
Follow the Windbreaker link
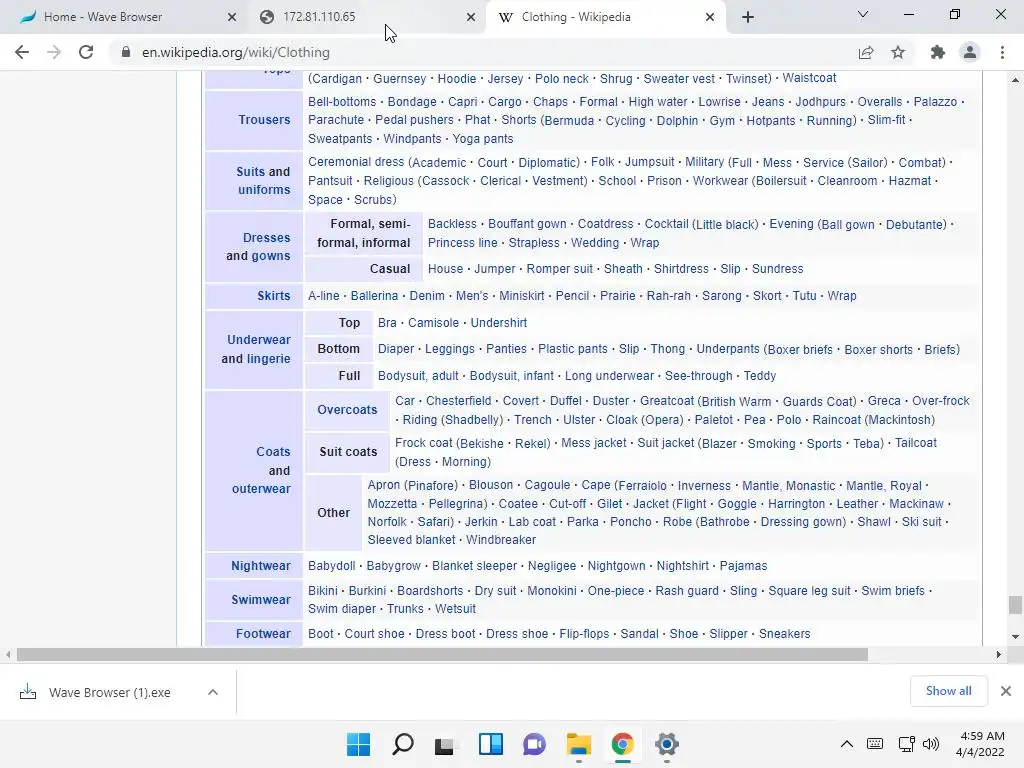501,540
